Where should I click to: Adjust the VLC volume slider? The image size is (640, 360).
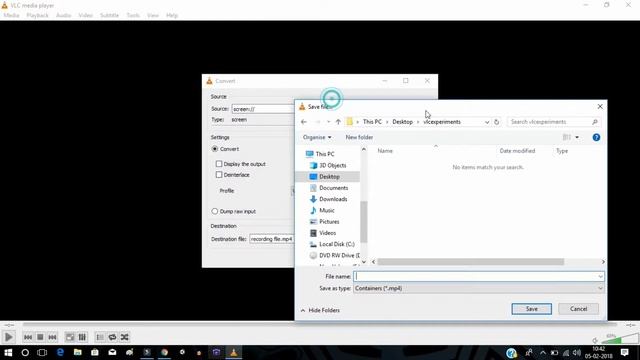[619, 339]
